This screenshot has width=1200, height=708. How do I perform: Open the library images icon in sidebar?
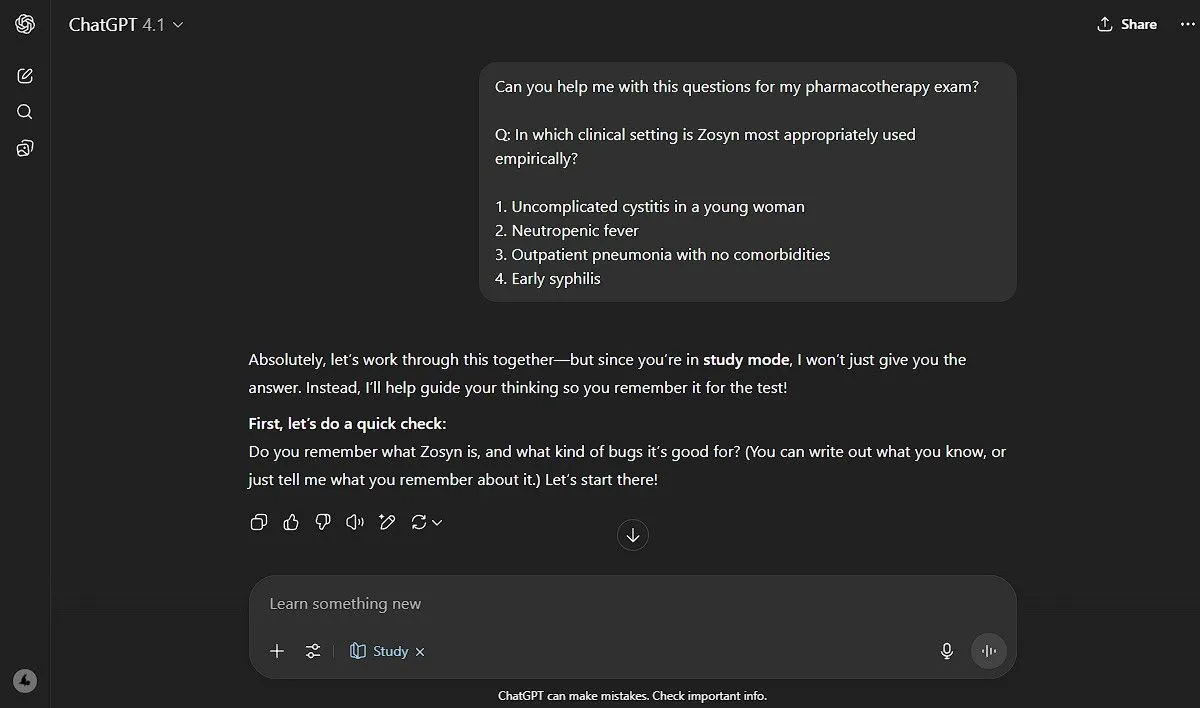[25, 148]
